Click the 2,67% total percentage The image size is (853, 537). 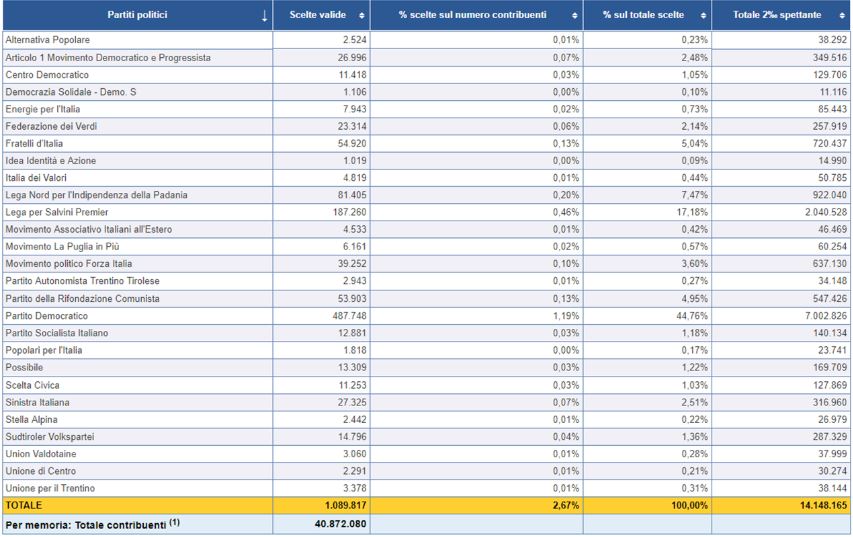pyautogui.click(x=566, y=505)
